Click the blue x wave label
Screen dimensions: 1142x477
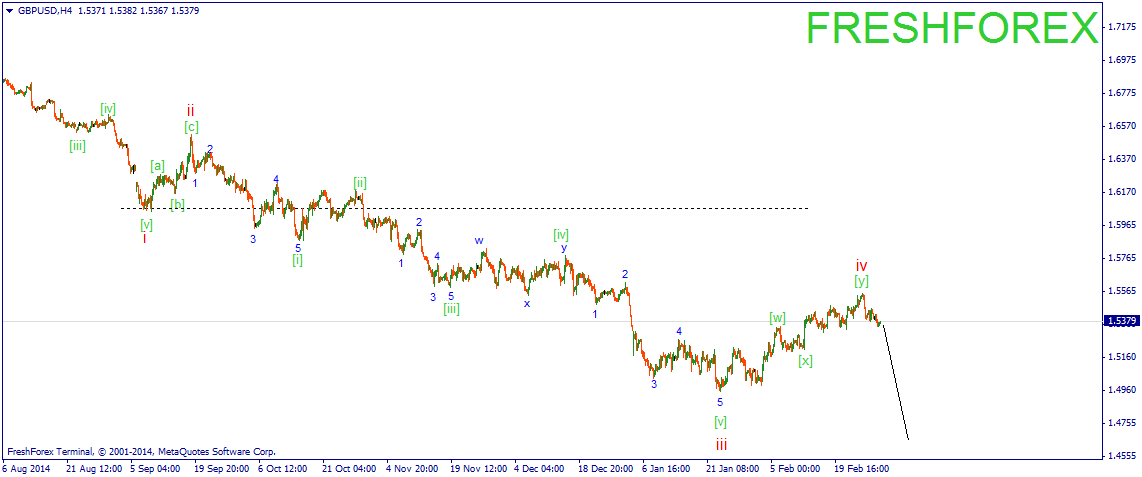[x=527, y=303]
